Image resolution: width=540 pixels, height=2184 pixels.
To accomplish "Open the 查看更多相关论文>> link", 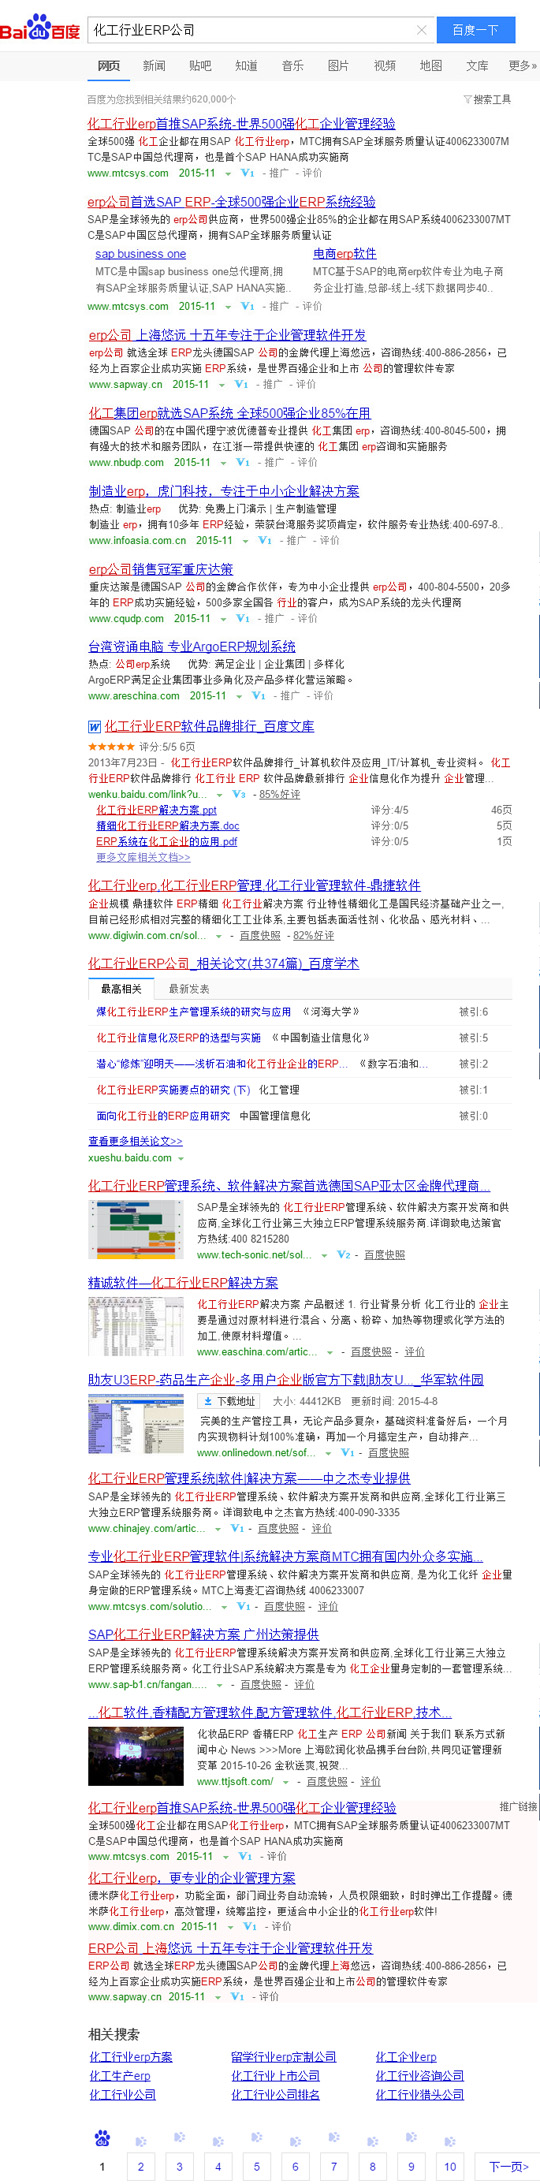I will [x=135, y=1141].
